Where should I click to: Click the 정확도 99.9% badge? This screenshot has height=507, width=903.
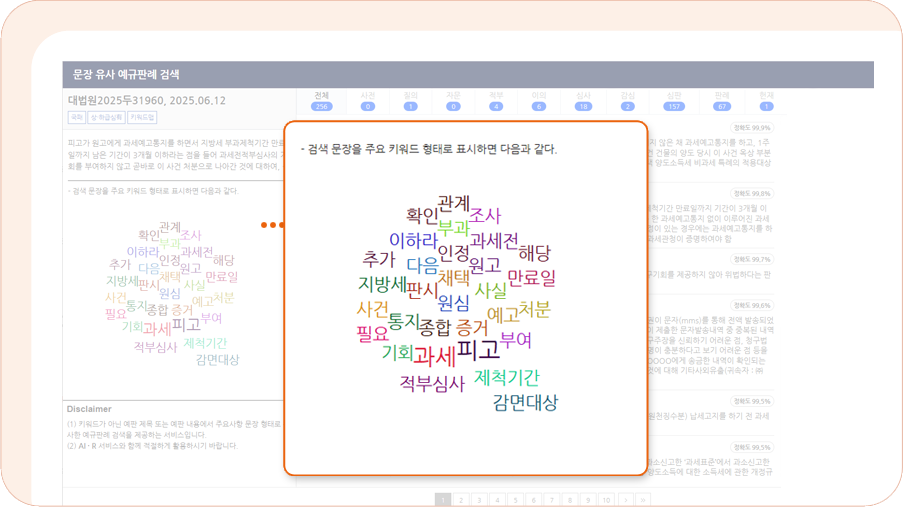coord(751,128)
